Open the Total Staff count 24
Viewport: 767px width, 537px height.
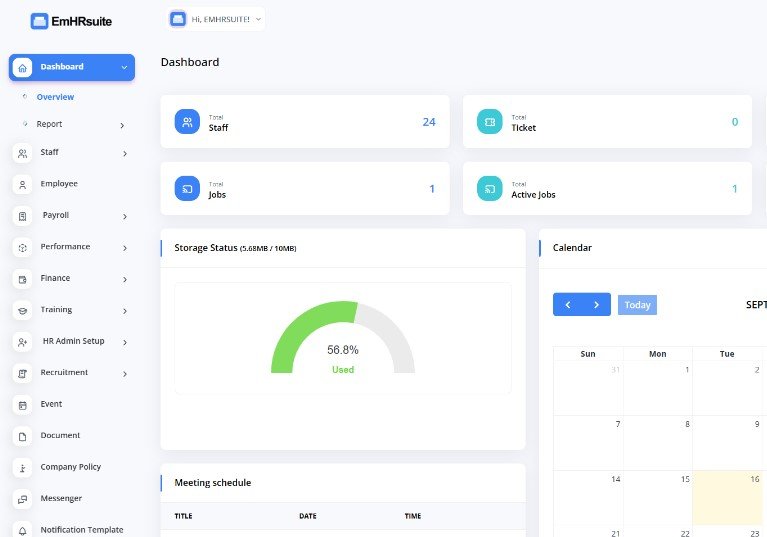[429, 122]
